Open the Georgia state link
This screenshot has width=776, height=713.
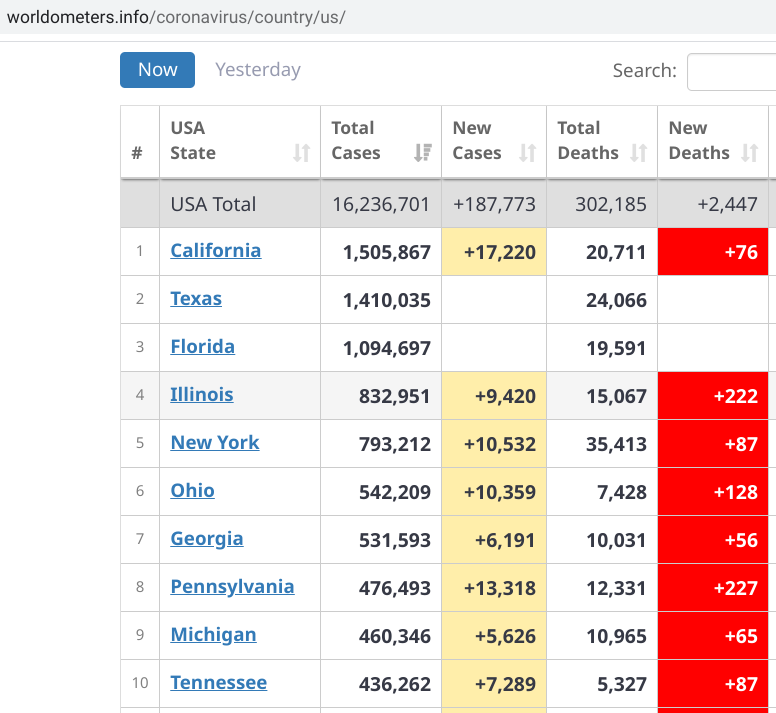[x=206, y=539]
